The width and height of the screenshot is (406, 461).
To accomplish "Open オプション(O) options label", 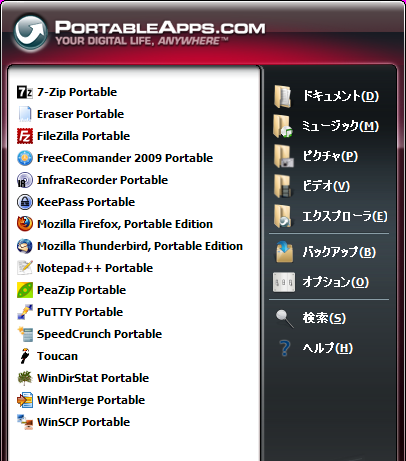I will pyautogui.click(x=335, y=282).
